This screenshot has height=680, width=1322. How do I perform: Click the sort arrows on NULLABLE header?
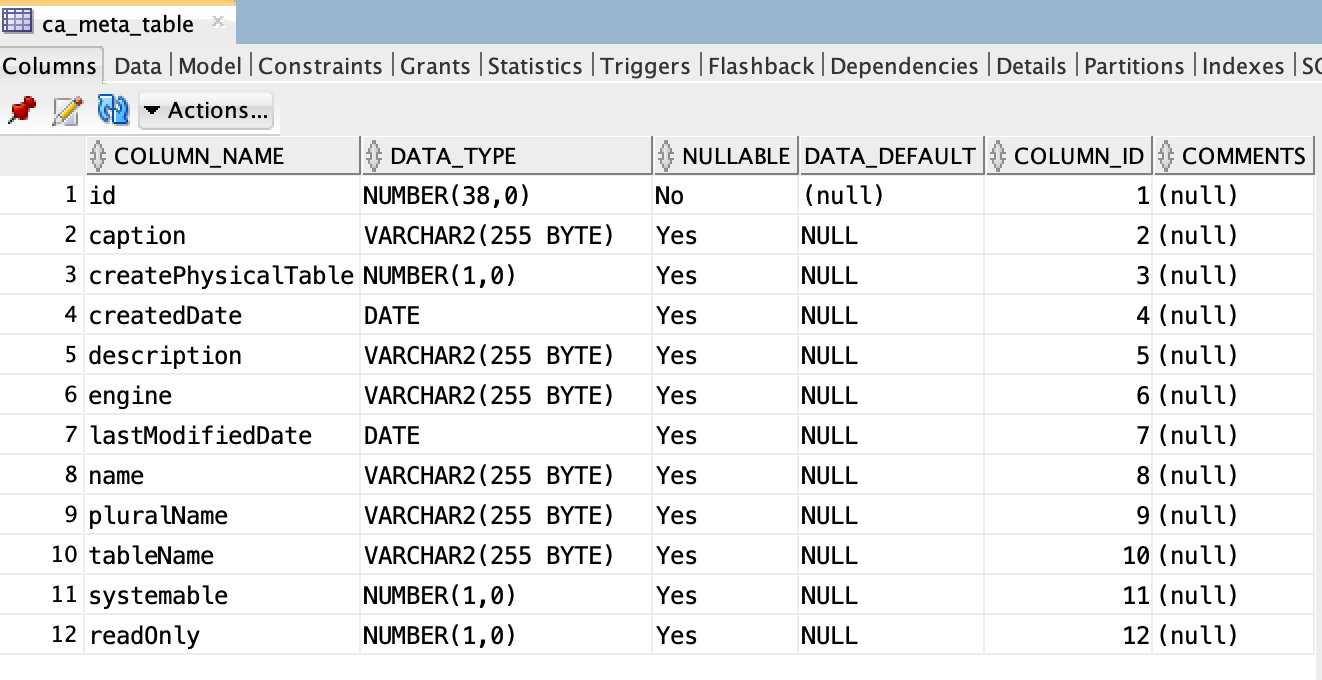click(664, 155)
